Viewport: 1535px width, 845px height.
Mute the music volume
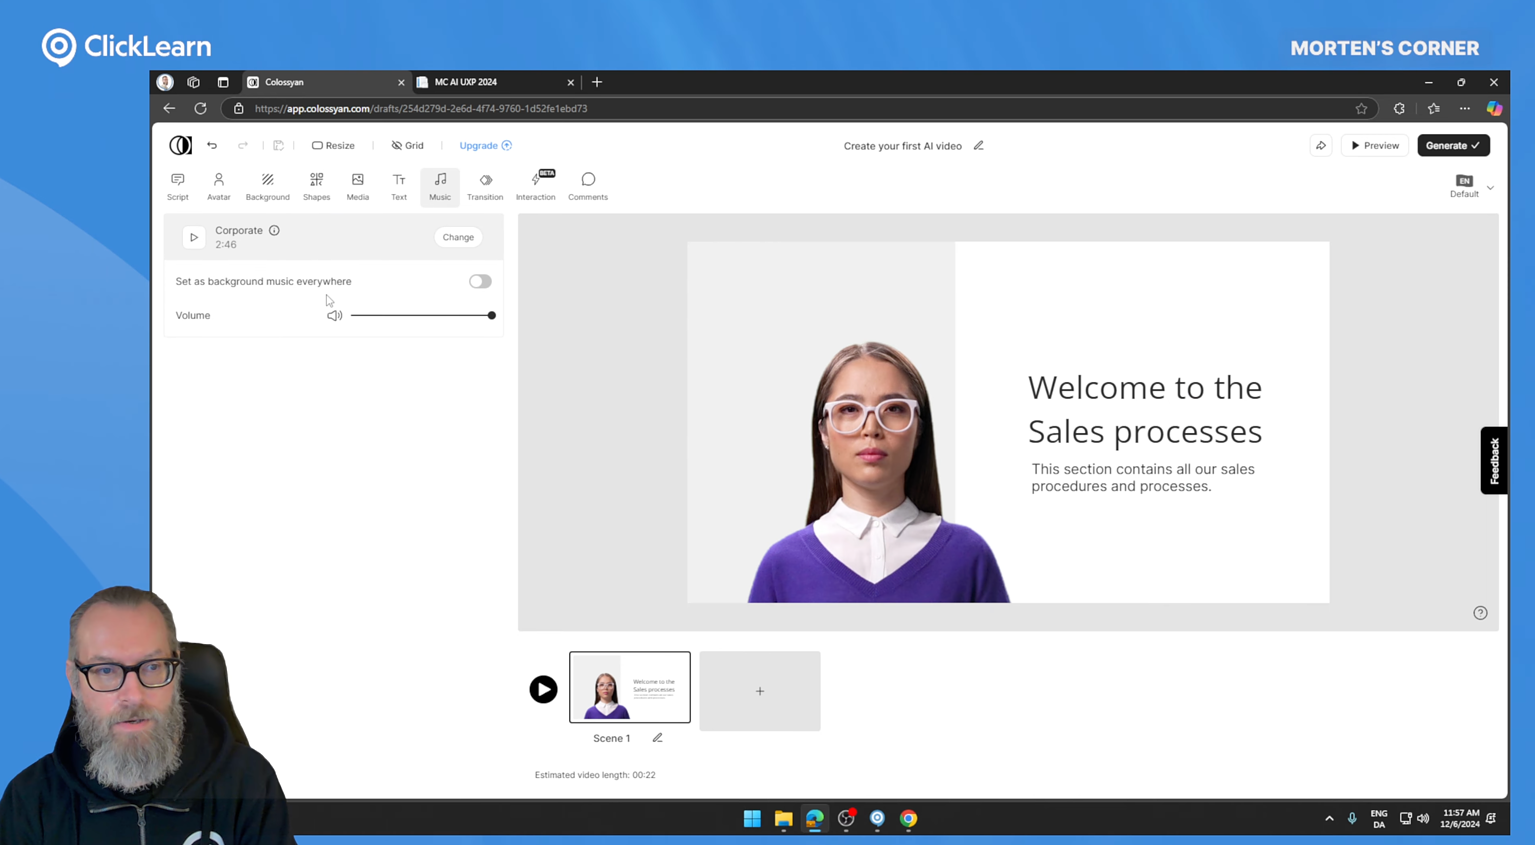click(333, 315)
